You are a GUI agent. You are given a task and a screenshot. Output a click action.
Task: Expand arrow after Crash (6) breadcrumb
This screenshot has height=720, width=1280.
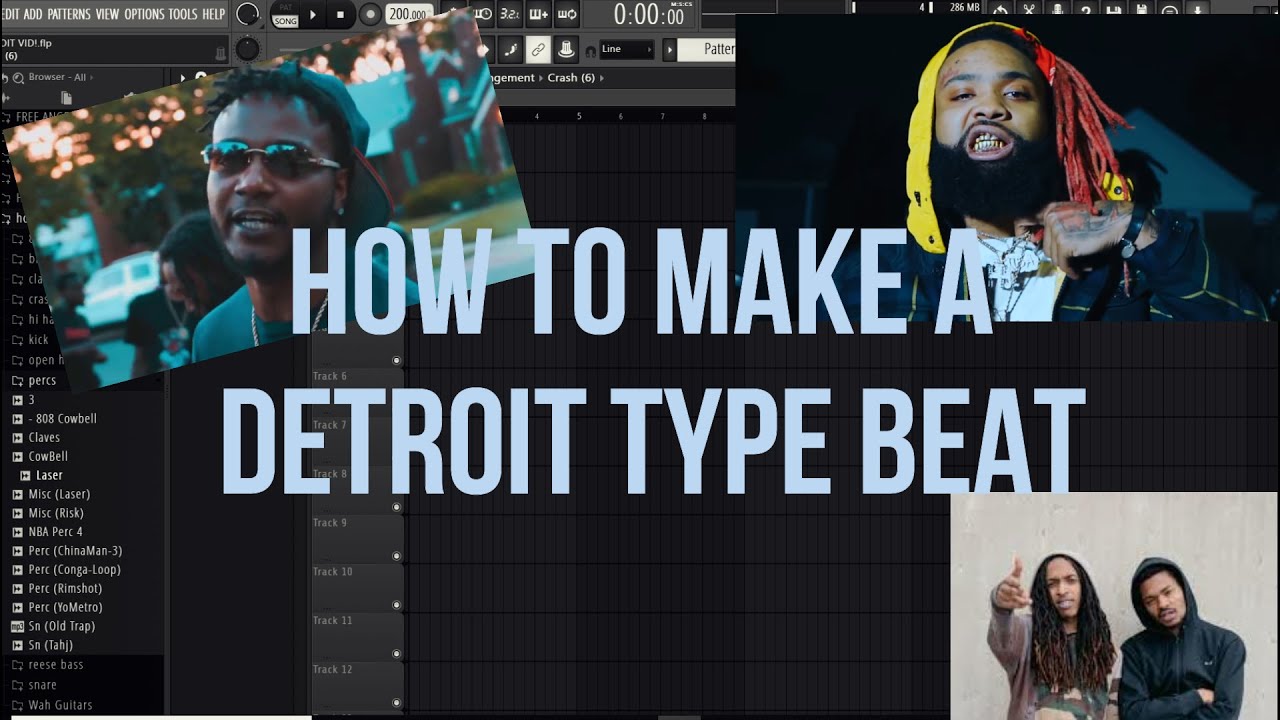coord(604,77)
